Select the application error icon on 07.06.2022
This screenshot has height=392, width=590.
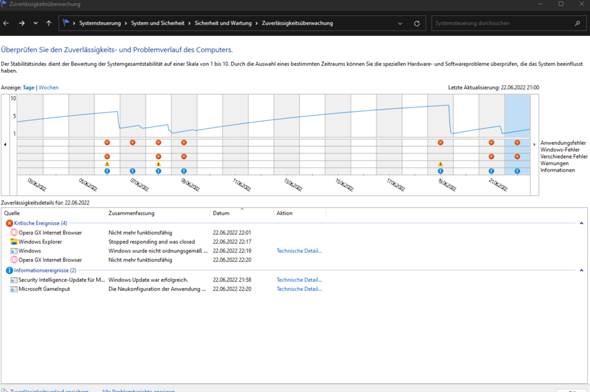click(x=132, y=143)
